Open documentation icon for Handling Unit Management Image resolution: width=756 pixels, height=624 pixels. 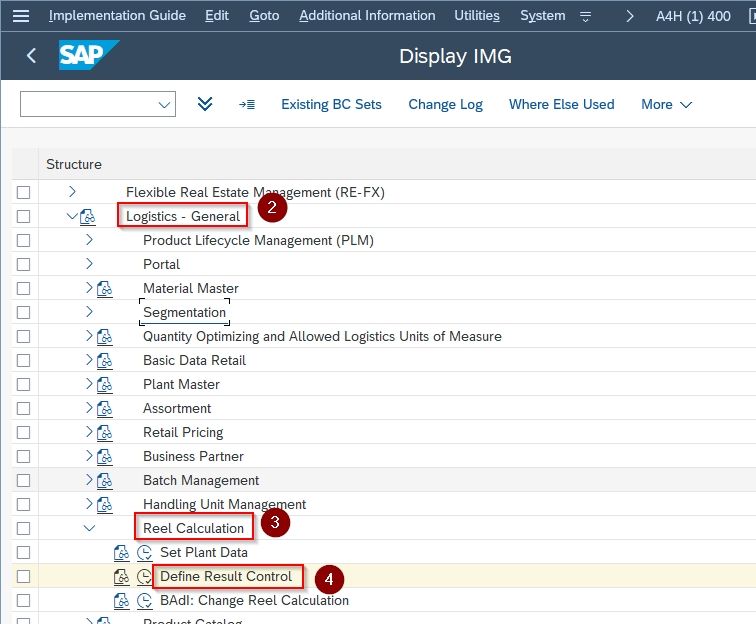point(105,504)
